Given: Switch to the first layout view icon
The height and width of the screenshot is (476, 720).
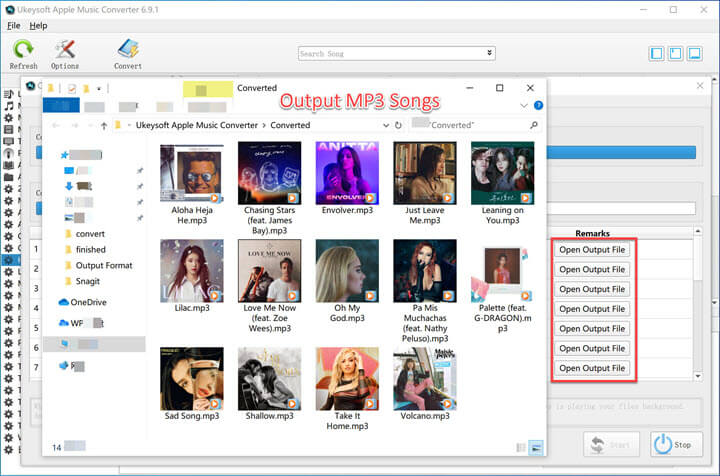Looking at the screenshot, I should [657, 53].
